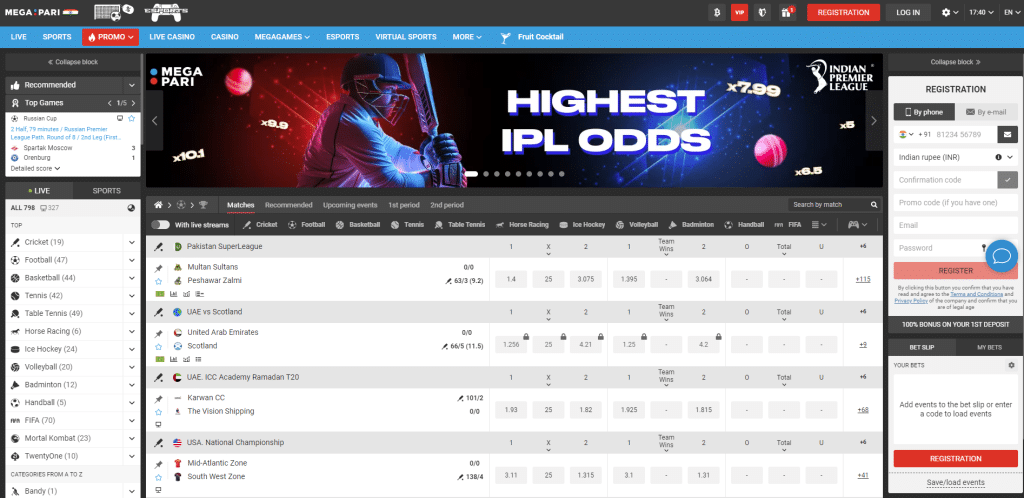Click the VIP badge icon
1024x498 pixels.
point(739,12)
